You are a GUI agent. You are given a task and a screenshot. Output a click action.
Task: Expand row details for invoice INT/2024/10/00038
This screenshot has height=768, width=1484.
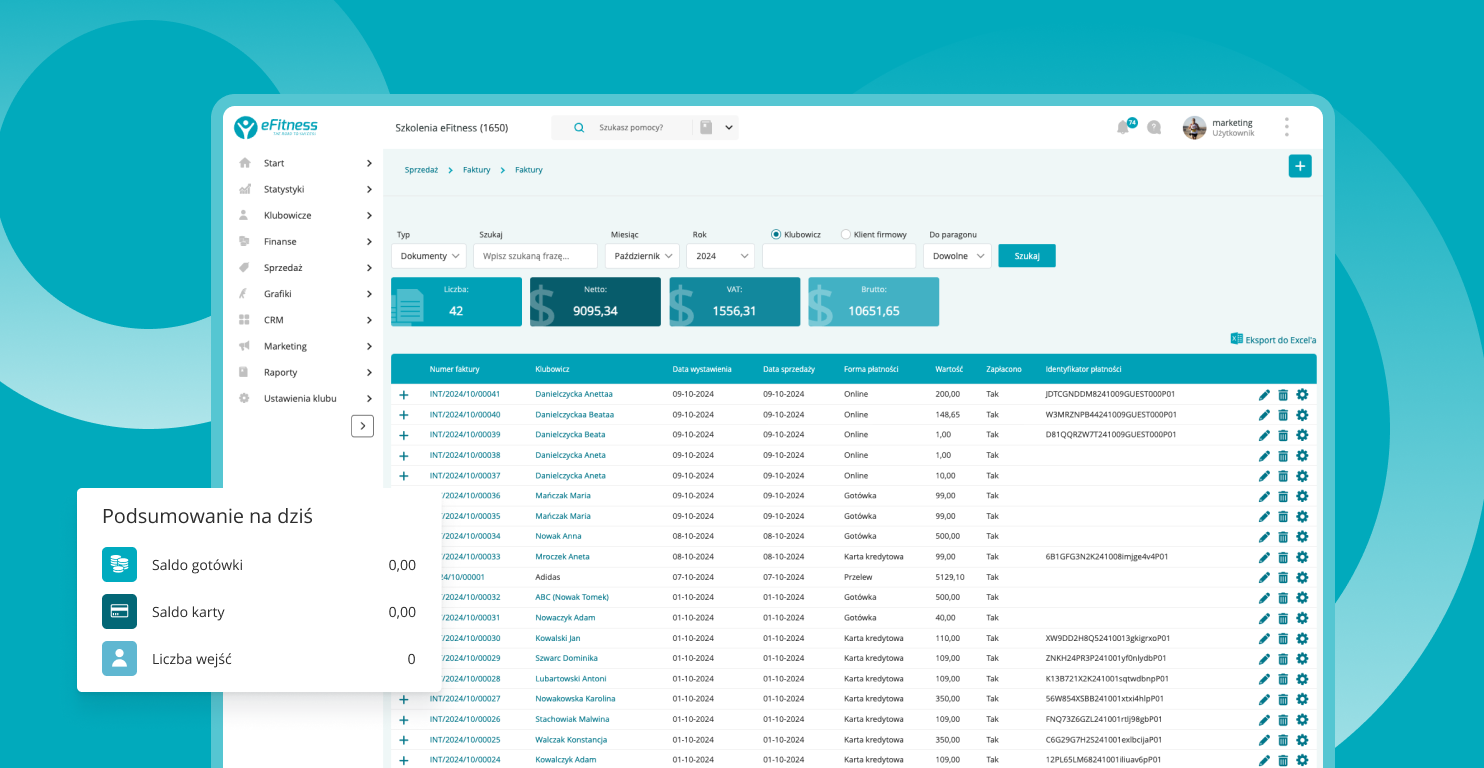(404, 456)
